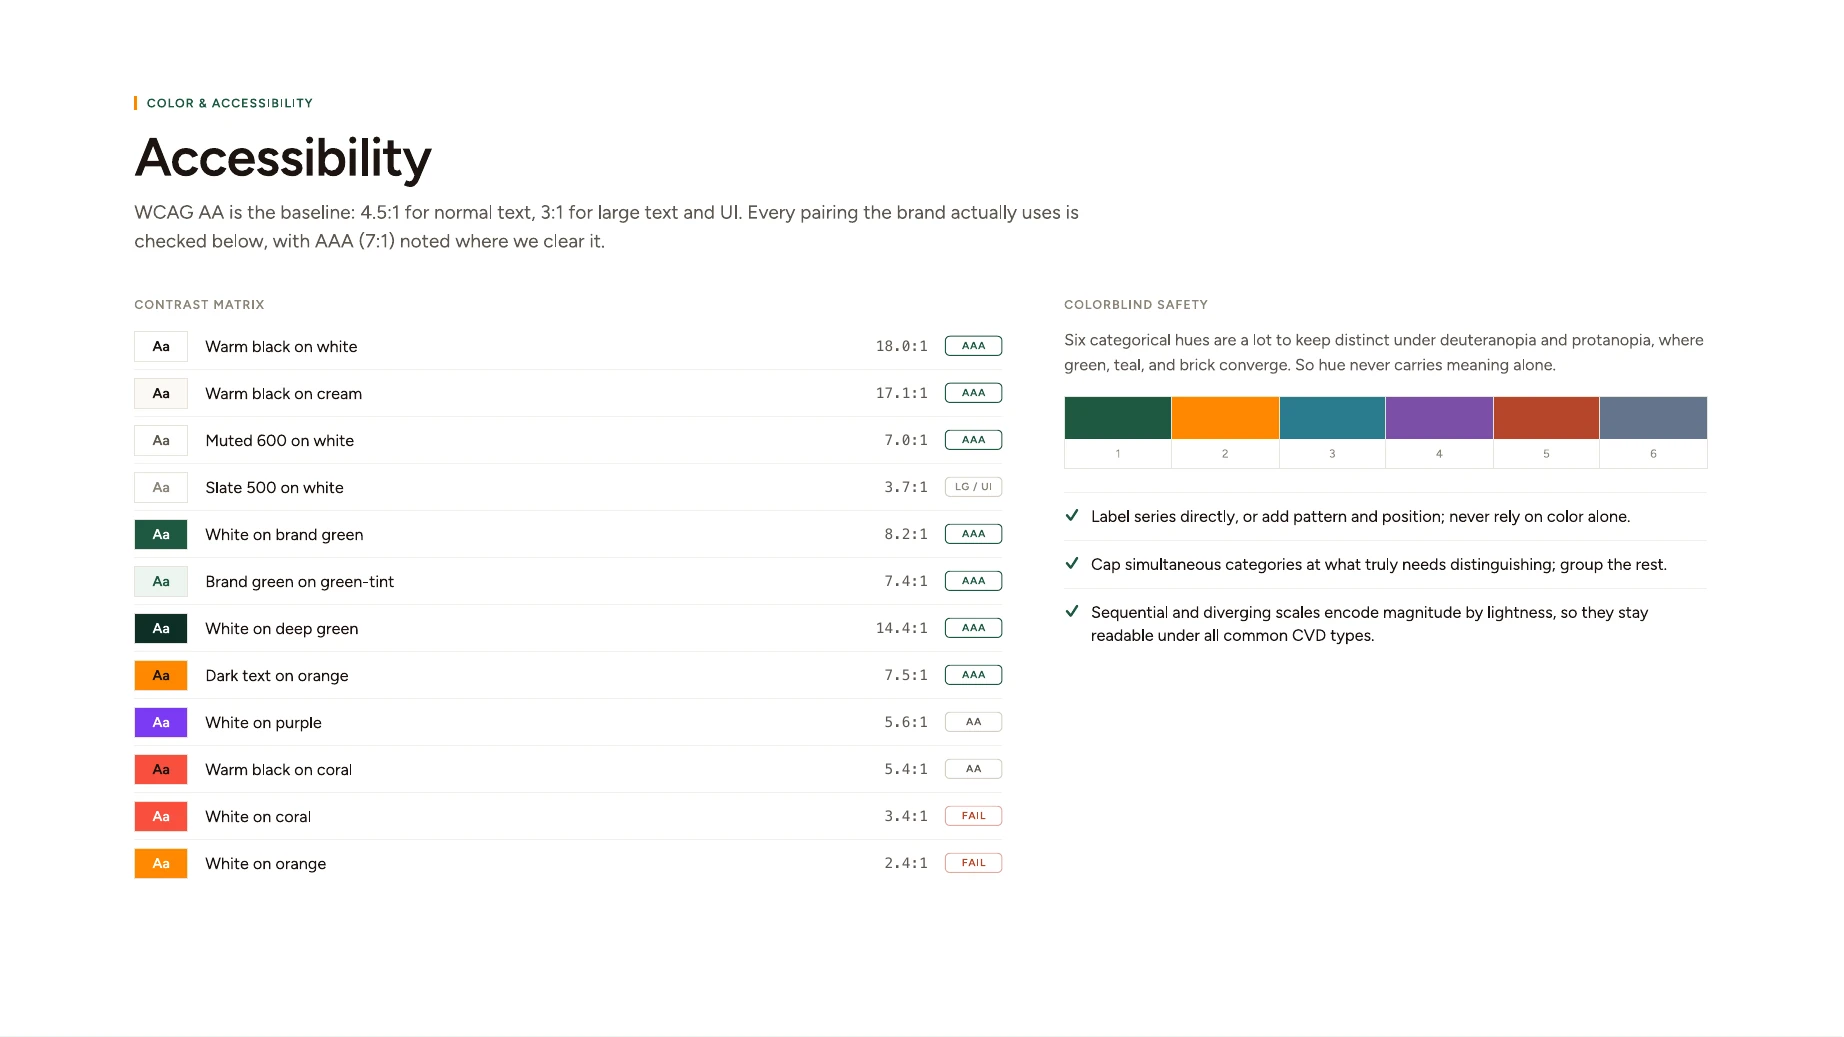Click the Aa chip for "White on brand green"
Screen dimensions: 1844x1037
(x=161, y=535)
